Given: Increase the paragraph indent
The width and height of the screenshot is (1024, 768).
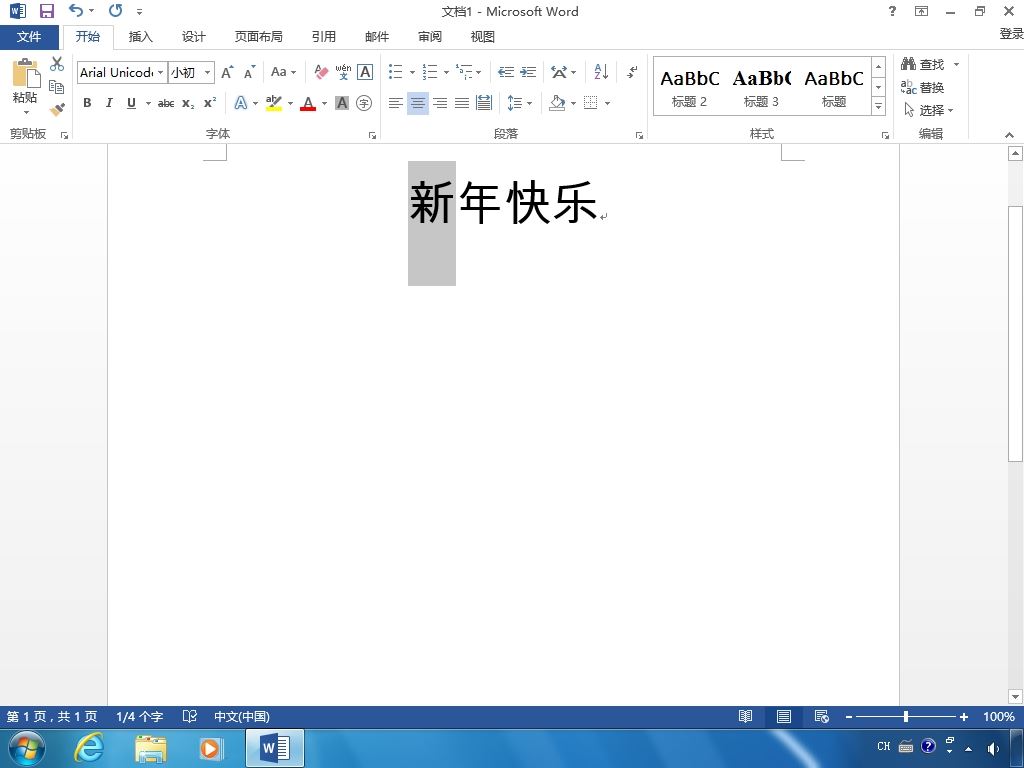Looking at the screenshot, I should pos(528,72).
